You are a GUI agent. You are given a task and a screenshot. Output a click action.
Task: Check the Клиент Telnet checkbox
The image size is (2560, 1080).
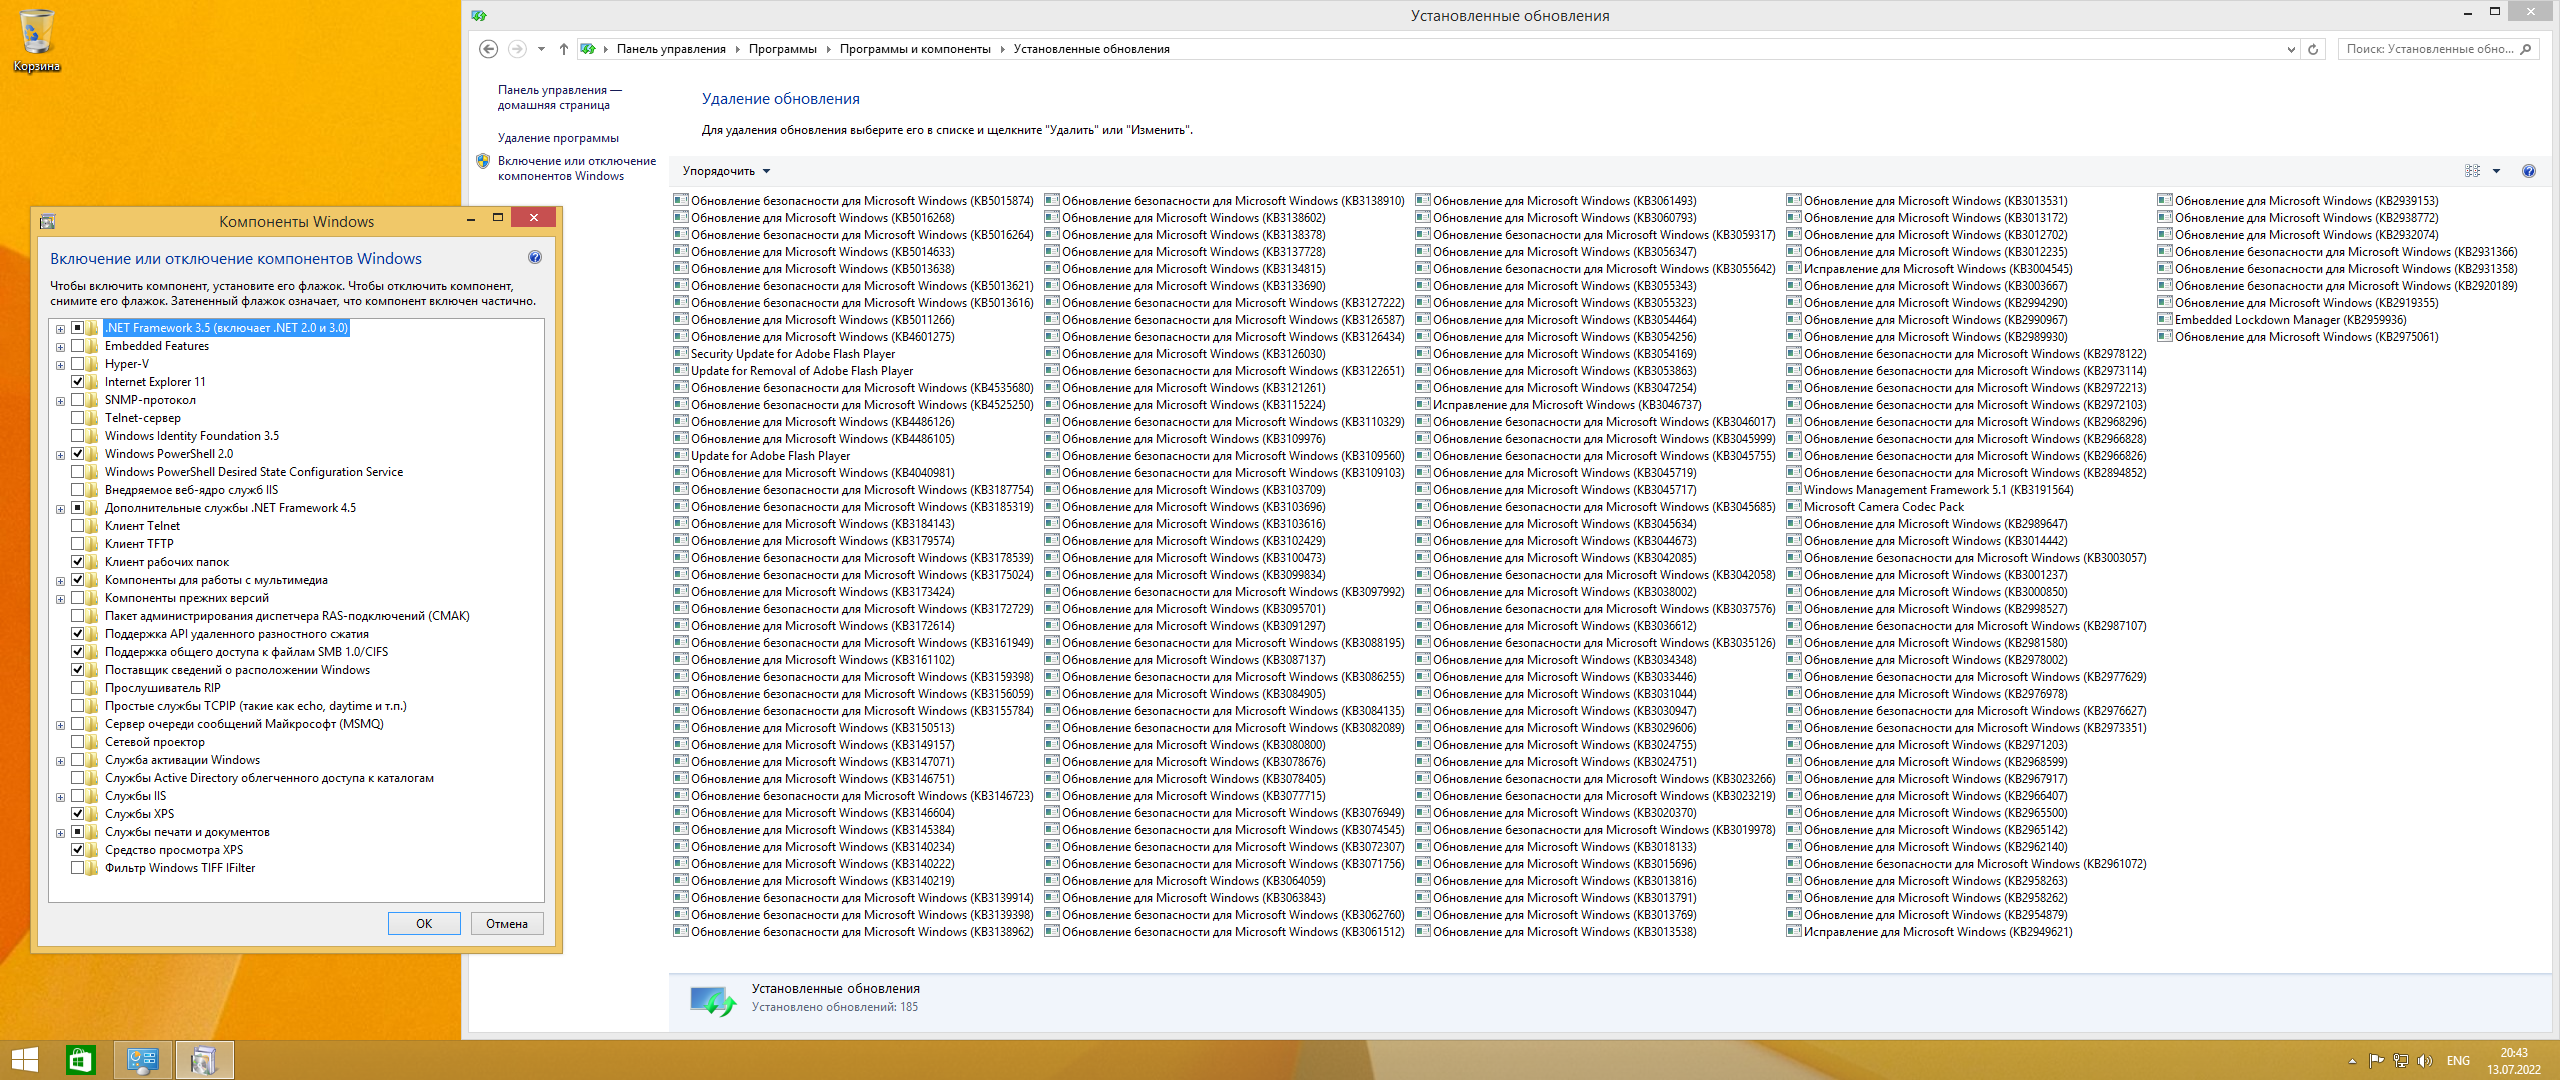click(77, 526)
